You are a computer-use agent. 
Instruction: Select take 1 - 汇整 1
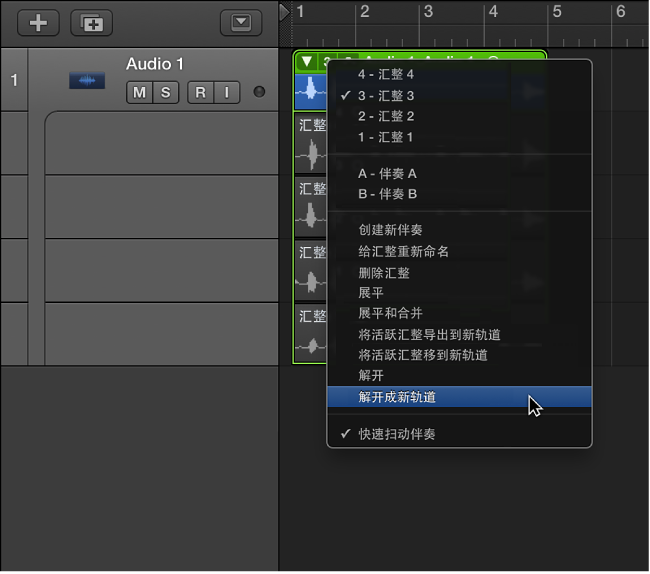[x=459, y=137]
